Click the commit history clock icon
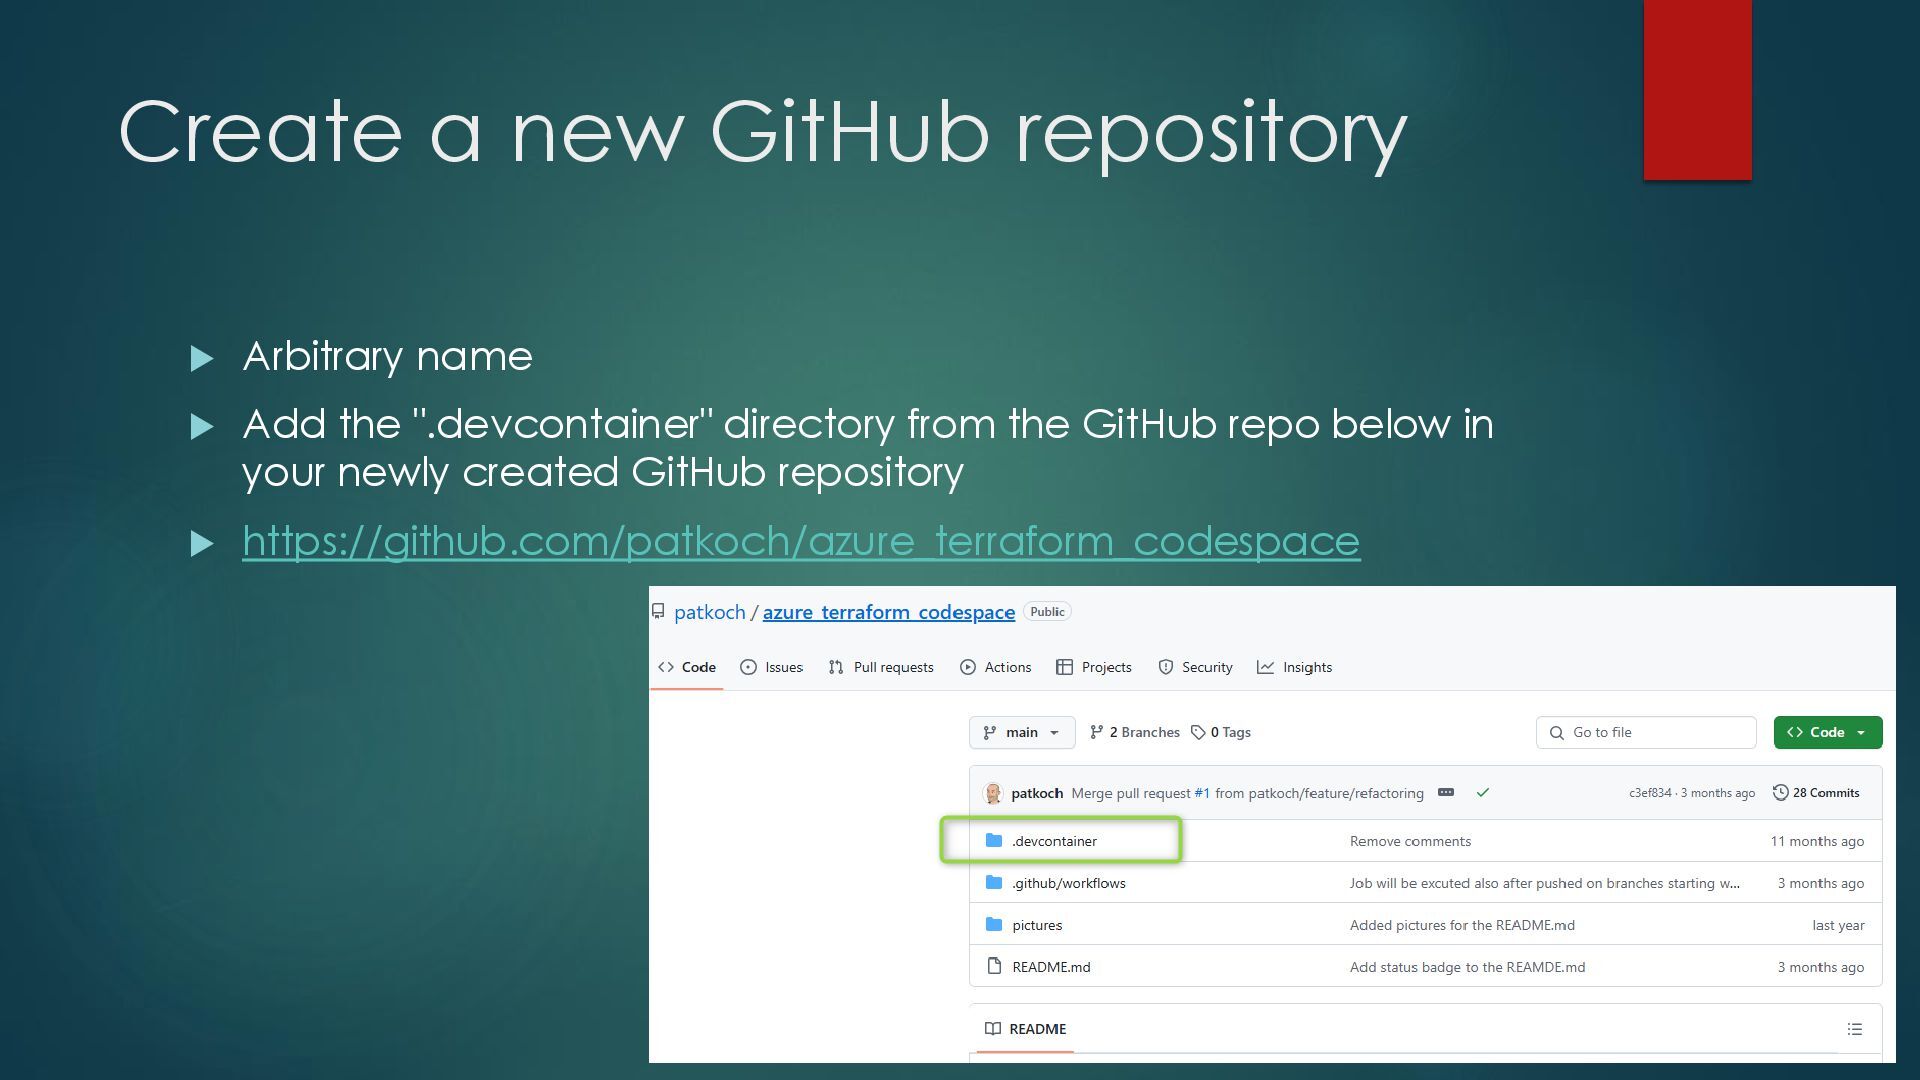1920x1080 pixels. point(1780,792)
